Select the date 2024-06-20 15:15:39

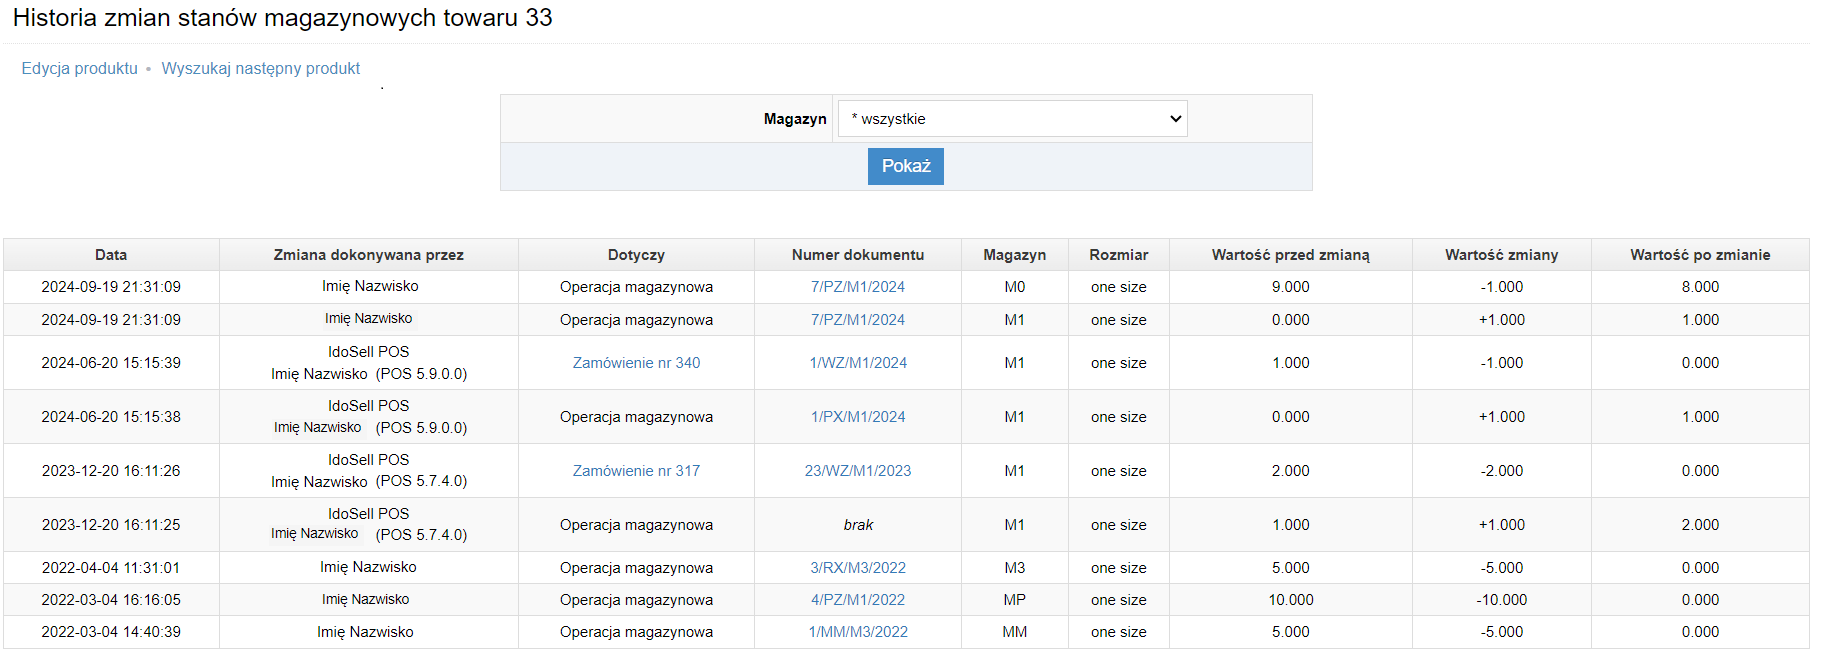[x=111, y=363]
